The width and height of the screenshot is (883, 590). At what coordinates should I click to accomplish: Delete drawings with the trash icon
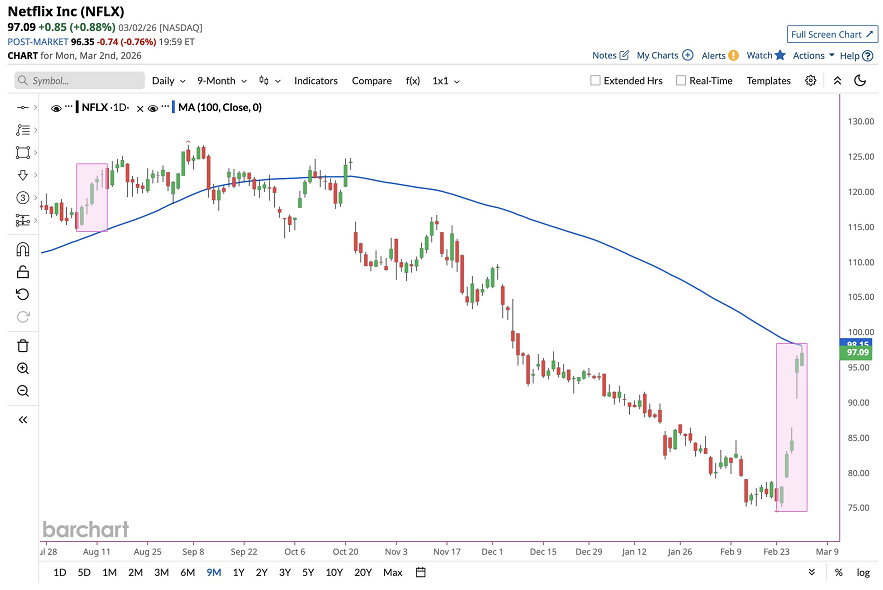[x=23, y=346]
